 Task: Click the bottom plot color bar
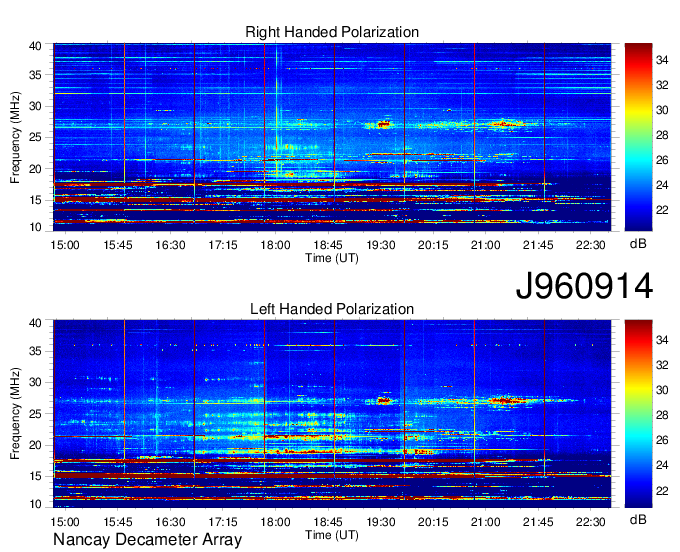click(638, 414)
